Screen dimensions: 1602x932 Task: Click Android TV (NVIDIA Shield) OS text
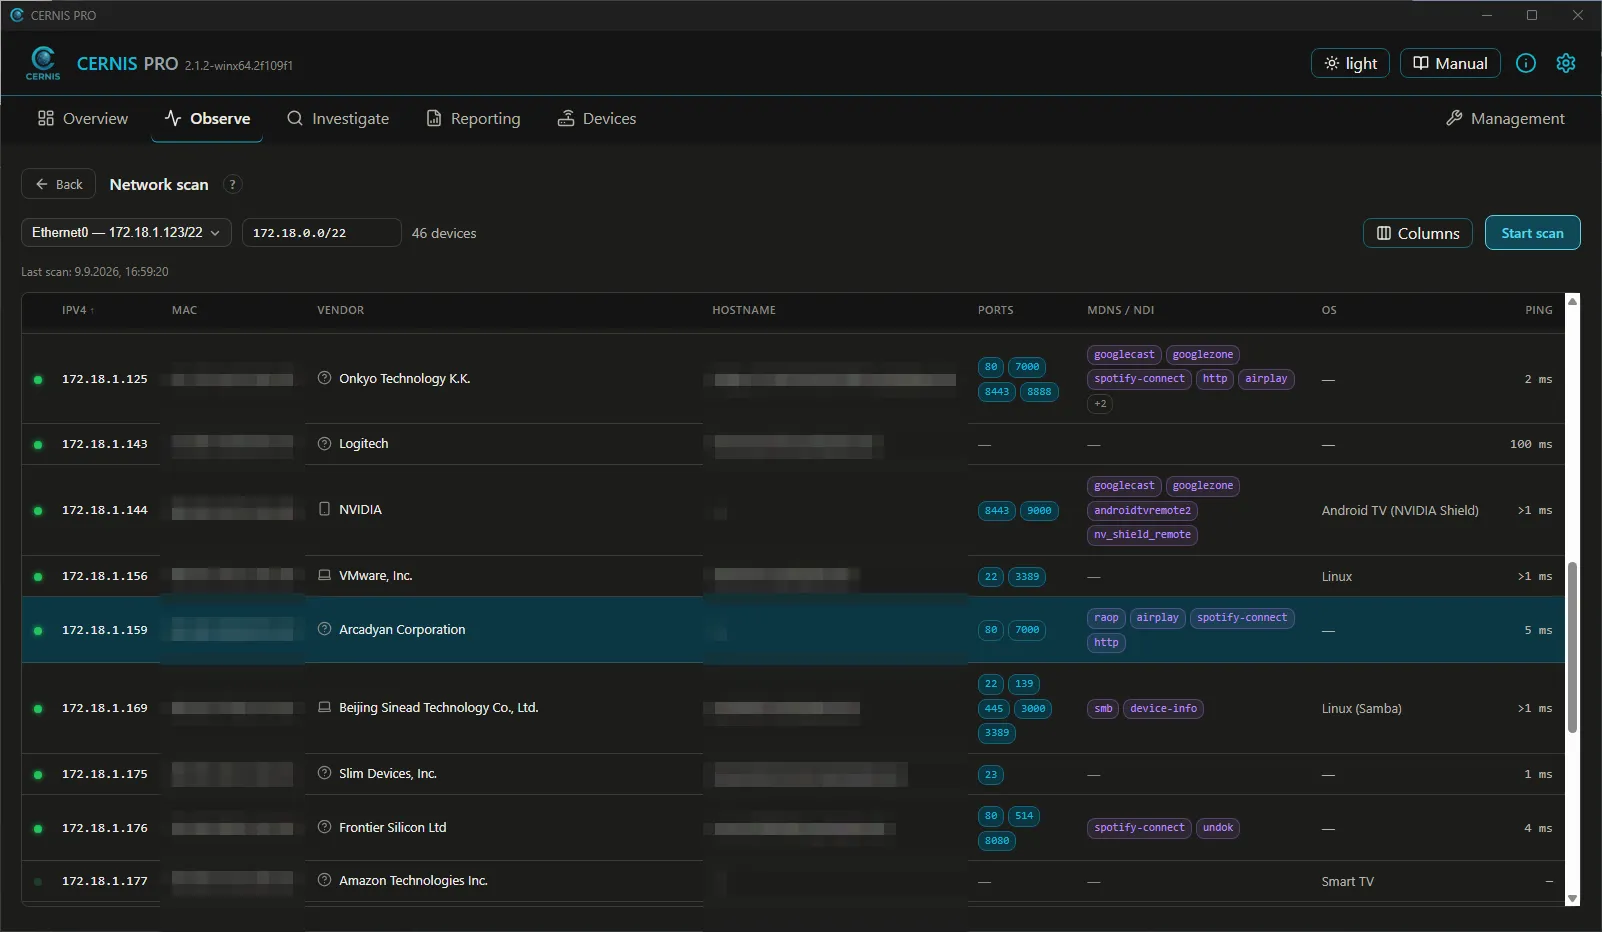(1400, 510)
